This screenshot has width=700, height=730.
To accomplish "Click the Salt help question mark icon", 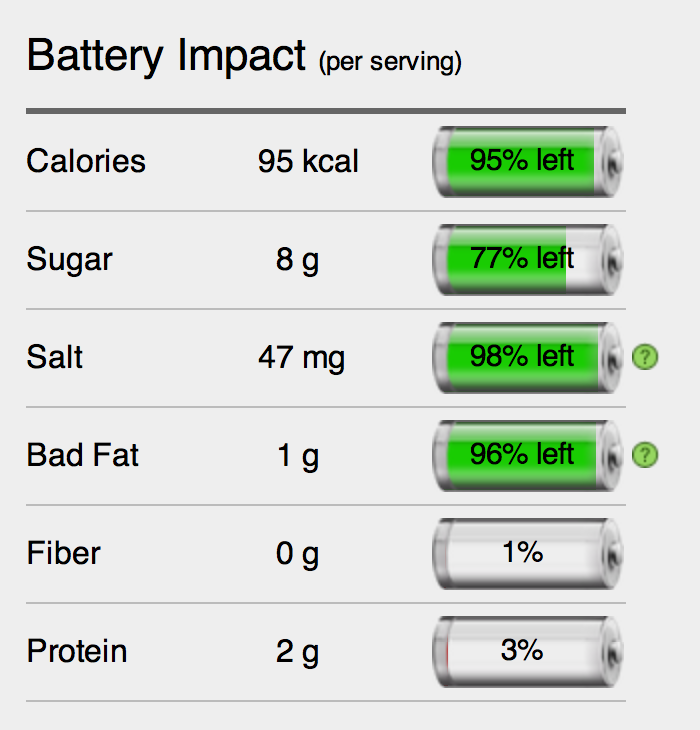I will click(645, 357).
